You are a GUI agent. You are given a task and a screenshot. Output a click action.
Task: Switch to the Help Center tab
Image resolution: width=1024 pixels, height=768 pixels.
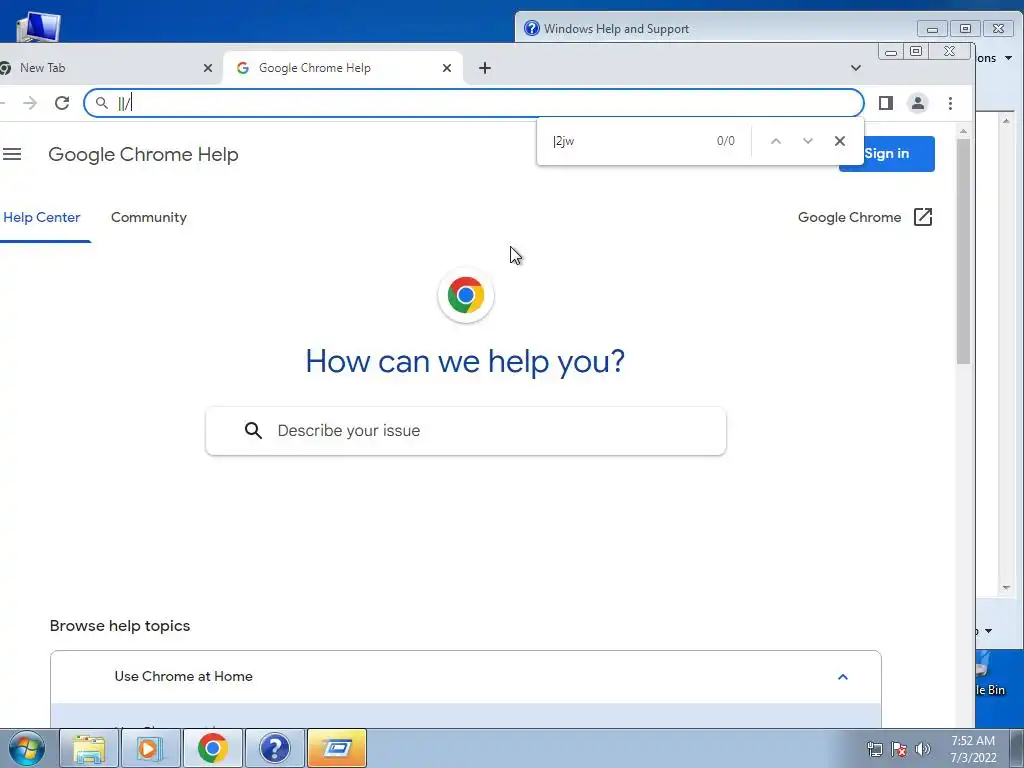(x=42, y=217)
